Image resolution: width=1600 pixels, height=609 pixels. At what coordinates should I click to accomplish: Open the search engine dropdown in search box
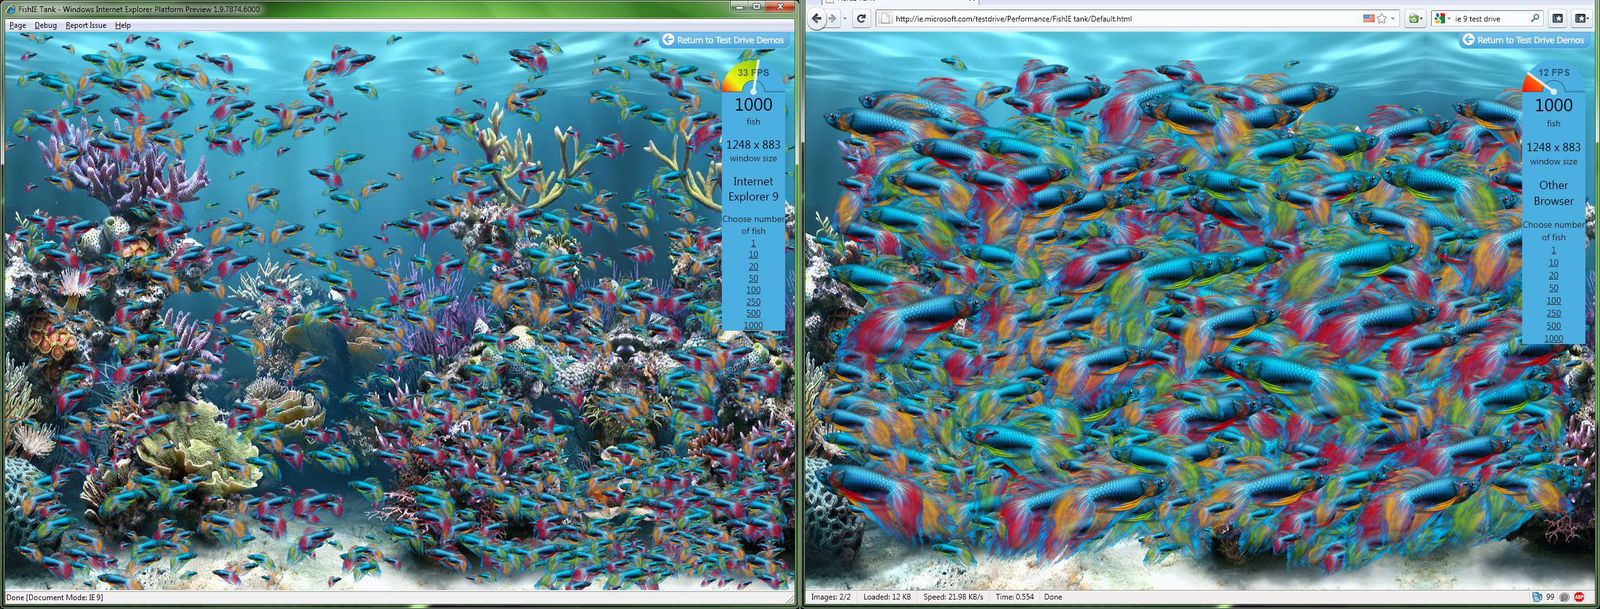point(1449,19)
